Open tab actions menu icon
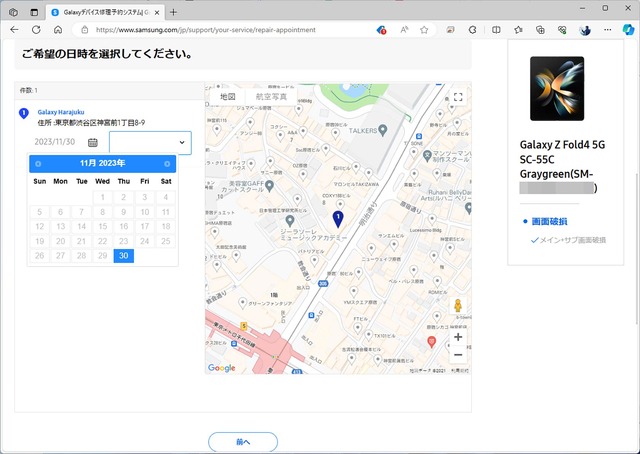This screenshot has height=454, width=640. (x=34, y=12)
